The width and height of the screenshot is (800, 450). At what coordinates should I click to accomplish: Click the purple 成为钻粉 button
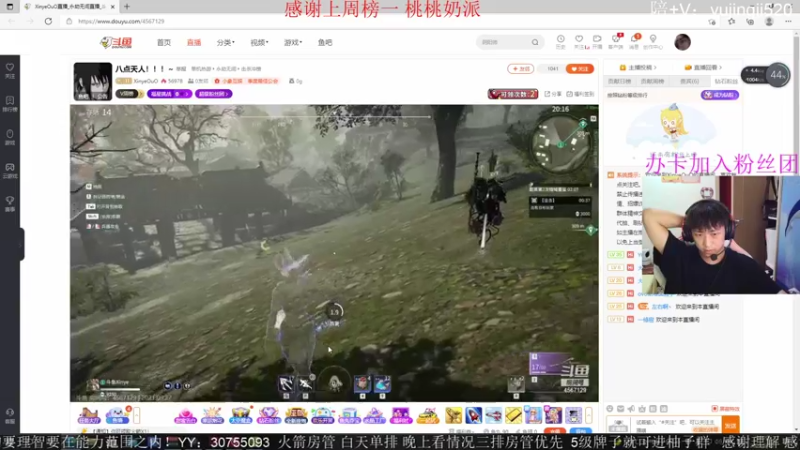click(720, 95)
